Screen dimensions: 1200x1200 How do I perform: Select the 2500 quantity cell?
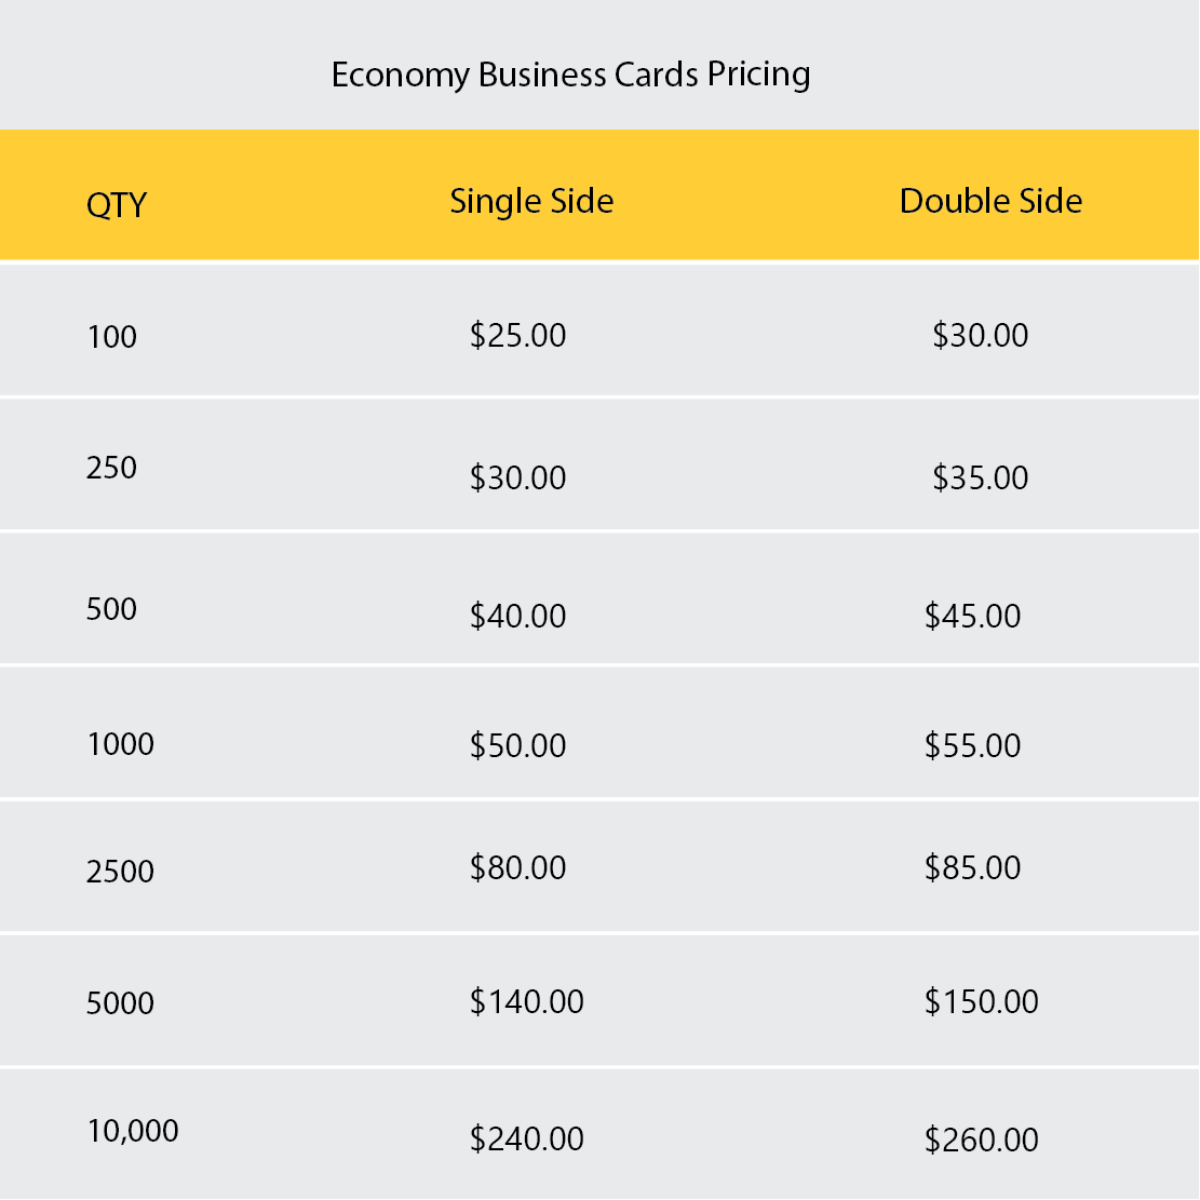click(120, 871)
